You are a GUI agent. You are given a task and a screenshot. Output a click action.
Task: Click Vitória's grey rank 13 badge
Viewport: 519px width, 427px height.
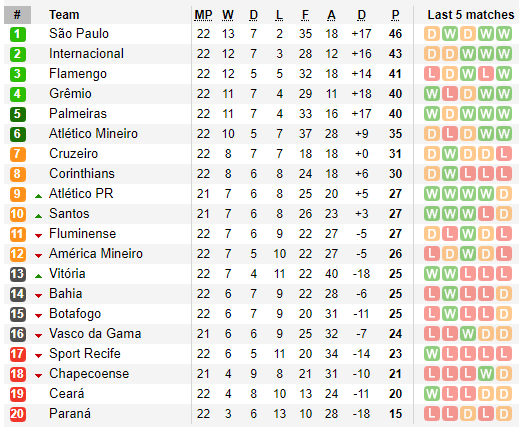pos(18,274)
